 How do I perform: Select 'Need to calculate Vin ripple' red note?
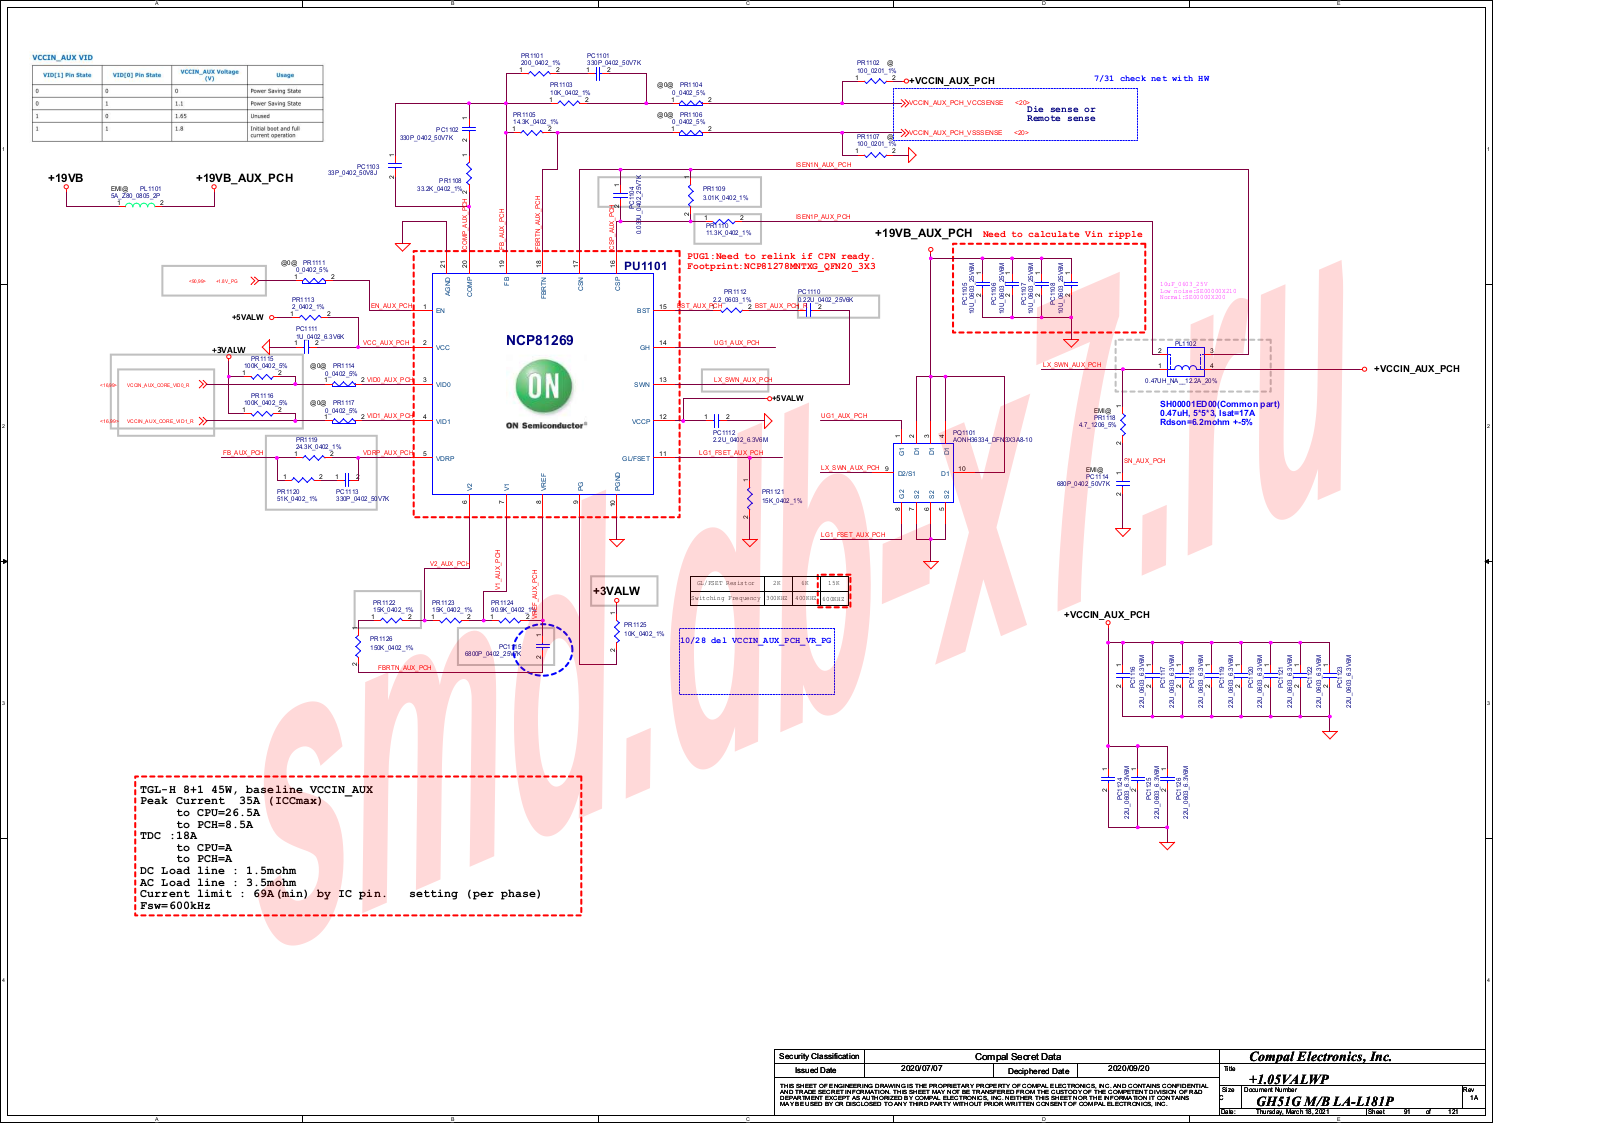1062,235
